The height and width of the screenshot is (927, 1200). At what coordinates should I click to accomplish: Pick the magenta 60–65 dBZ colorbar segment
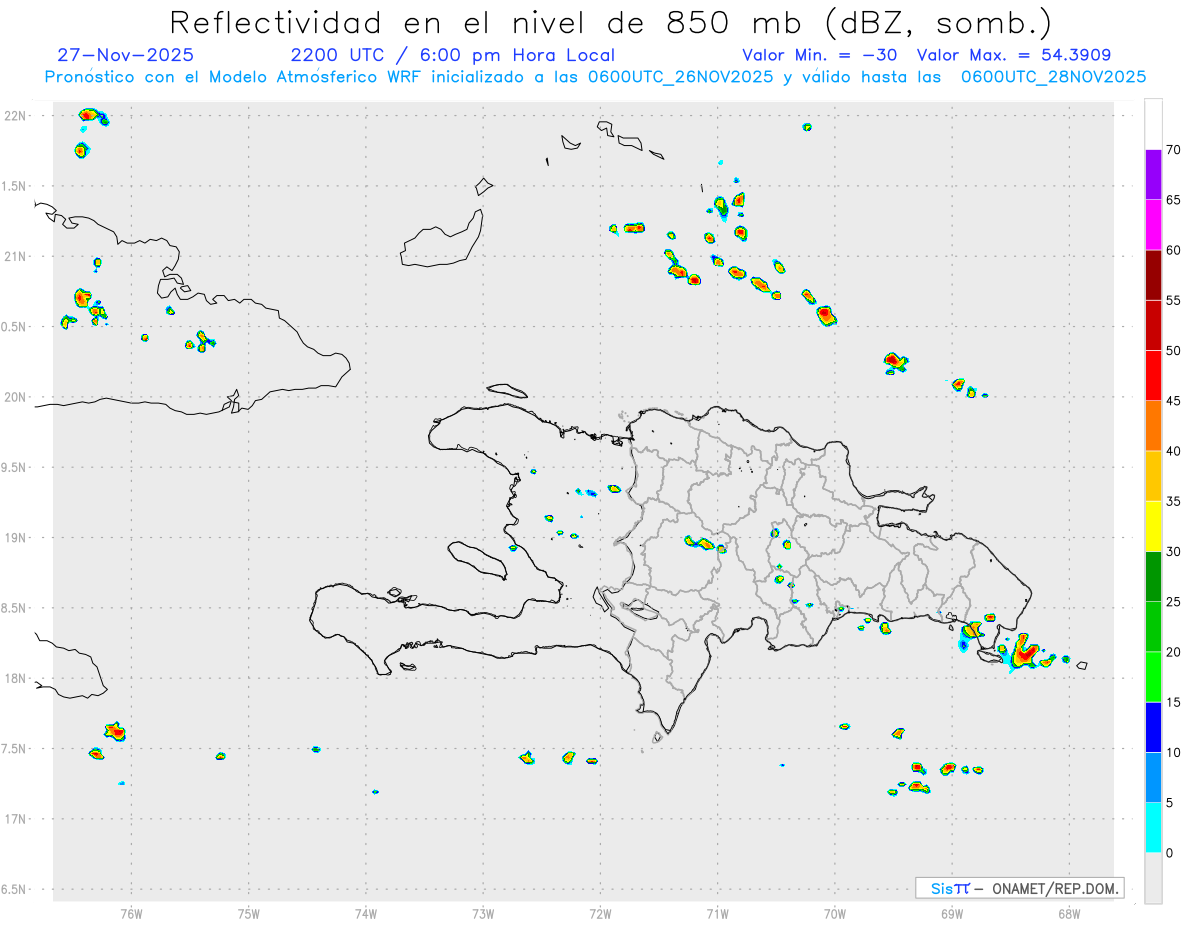(1153, 225)
